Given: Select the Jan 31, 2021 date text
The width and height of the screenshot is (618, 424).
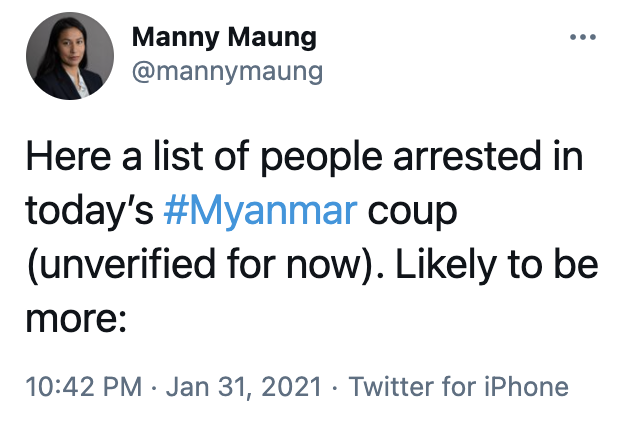Looking at the screenshot, I should tap(244, 387).
